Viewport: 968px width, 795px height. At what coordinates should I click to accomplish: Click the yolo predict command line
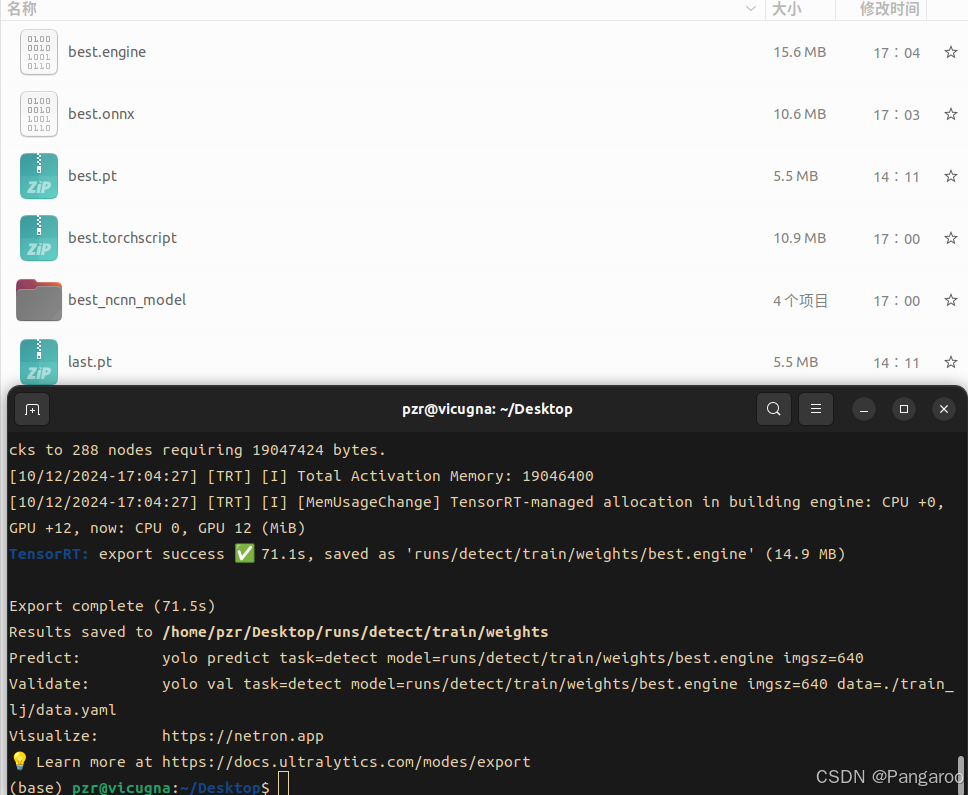point(512,658)
